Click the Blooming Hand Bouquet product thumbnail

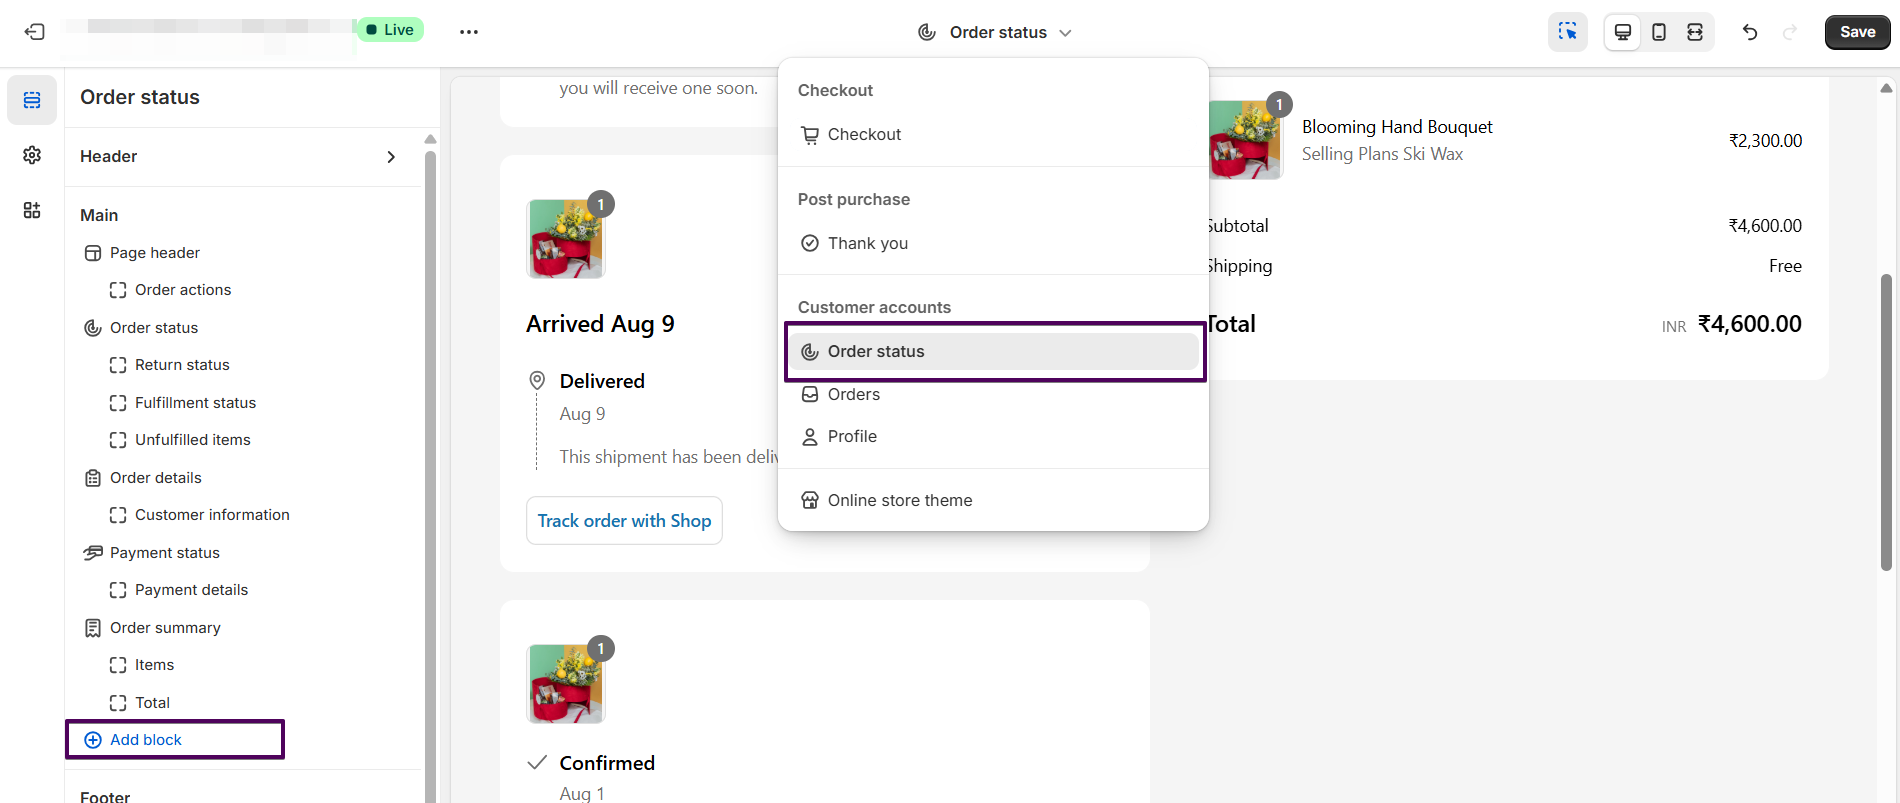click(1245, 140)
